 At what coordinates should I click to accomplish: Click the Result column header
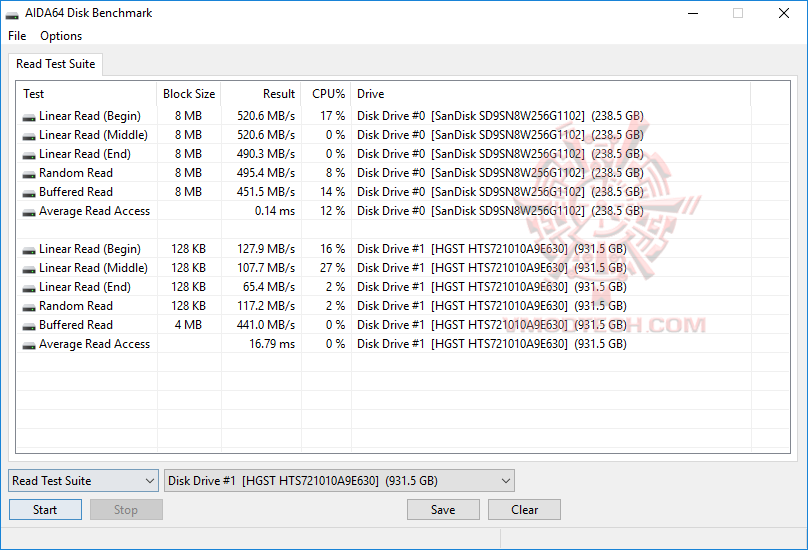pos(261,94)
